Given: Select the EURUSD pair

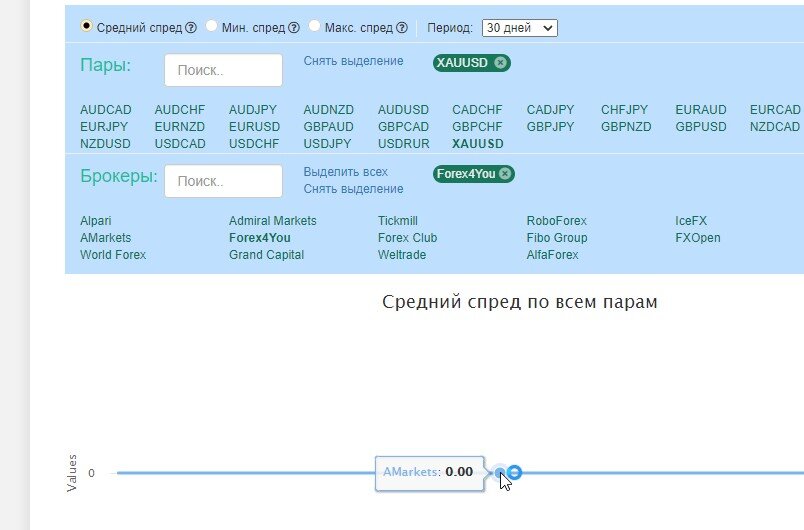Looking at the screenshot, I should click(x=254, y=127).
